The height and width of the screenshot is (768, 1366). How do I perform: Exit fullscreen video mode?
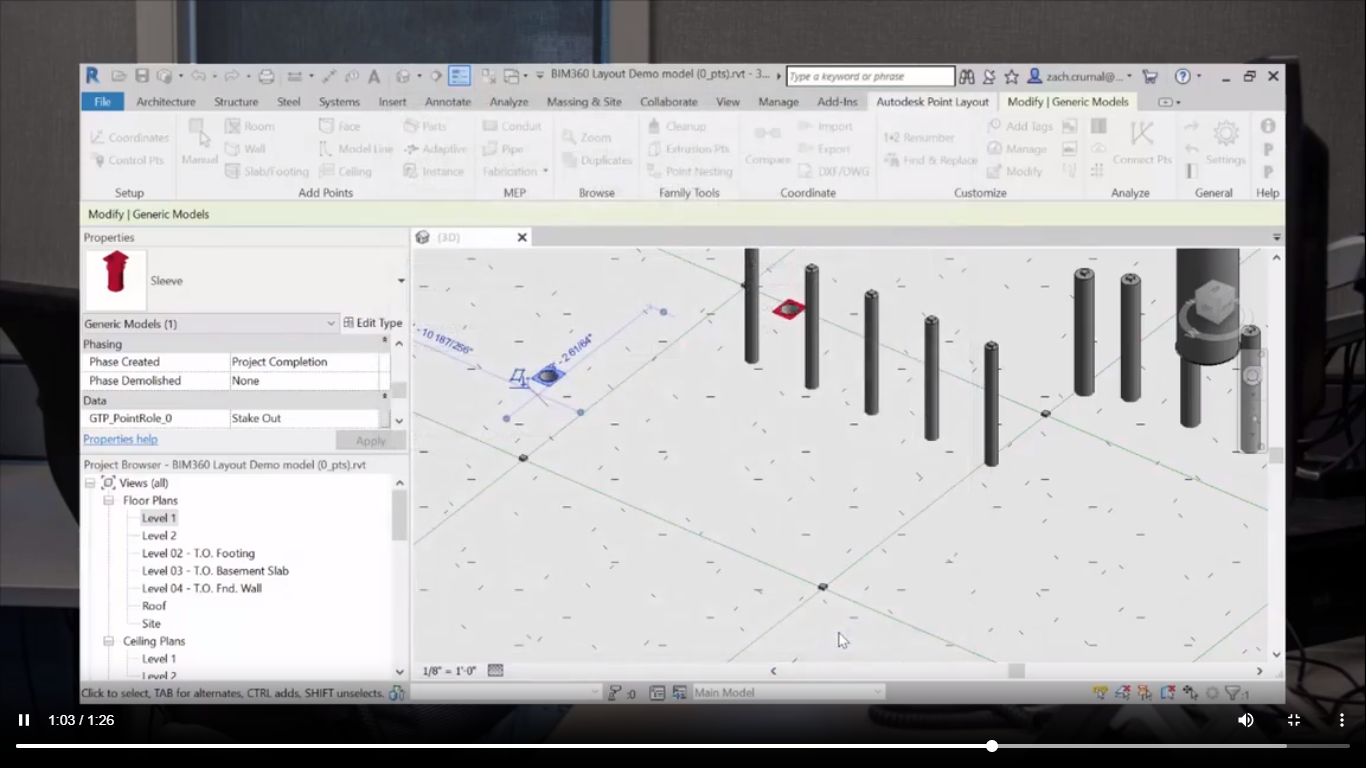[x=1293, y=720]
